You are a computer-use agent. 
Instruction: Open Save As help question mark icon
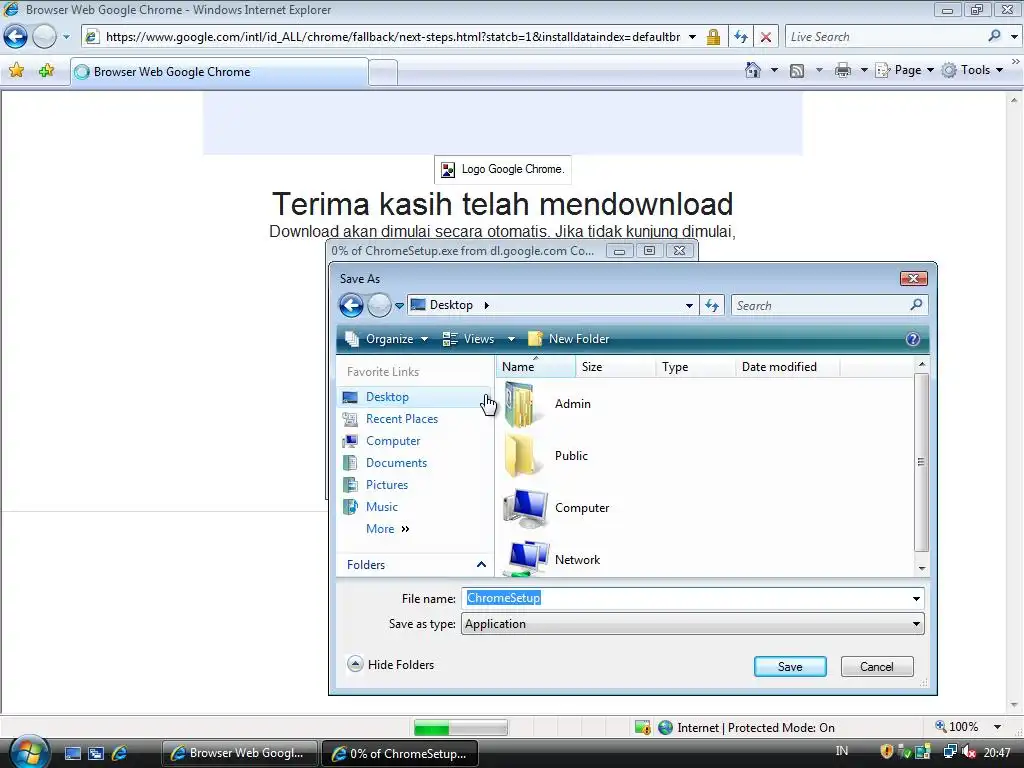[x=913, y=339]
